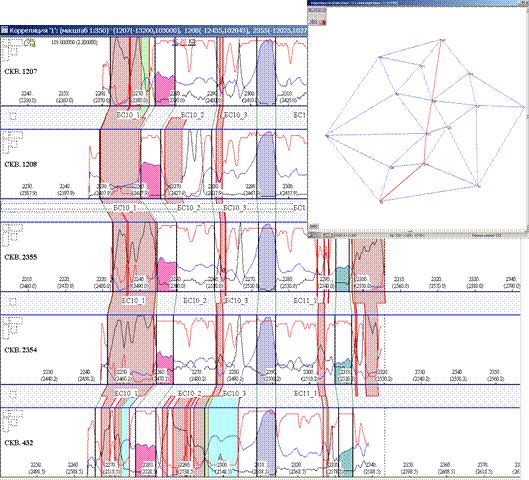Click topmost well node on the map
The width and height of the screenshot is (529, 480).
(441, 40)
